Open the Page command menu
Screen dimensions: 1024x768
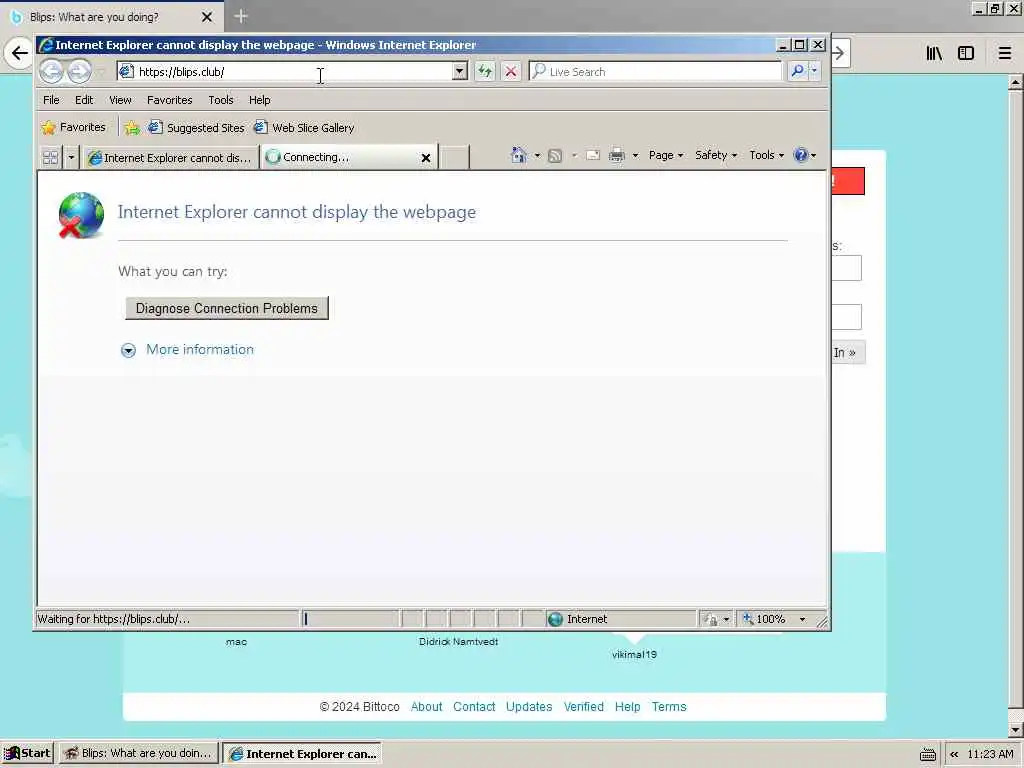pos(665,155)
